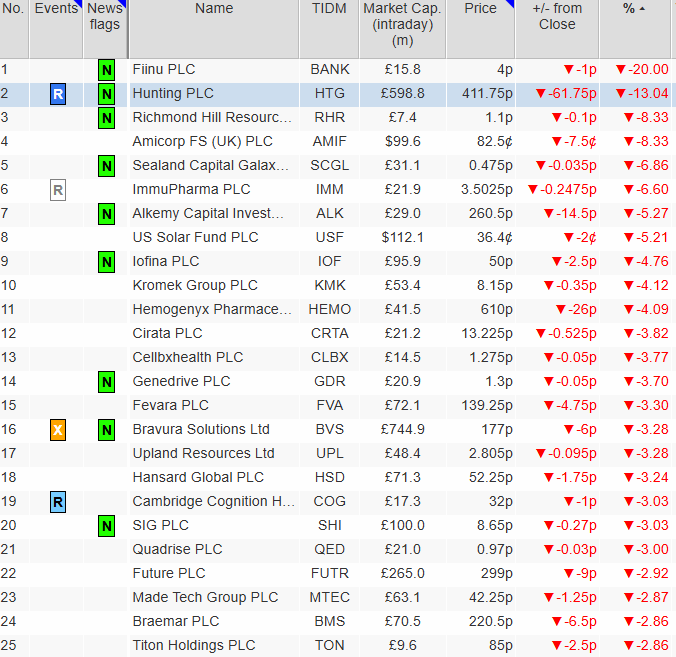Click market cap £744.9 cell
Screen dimensions: 676x657
[403, 429]
